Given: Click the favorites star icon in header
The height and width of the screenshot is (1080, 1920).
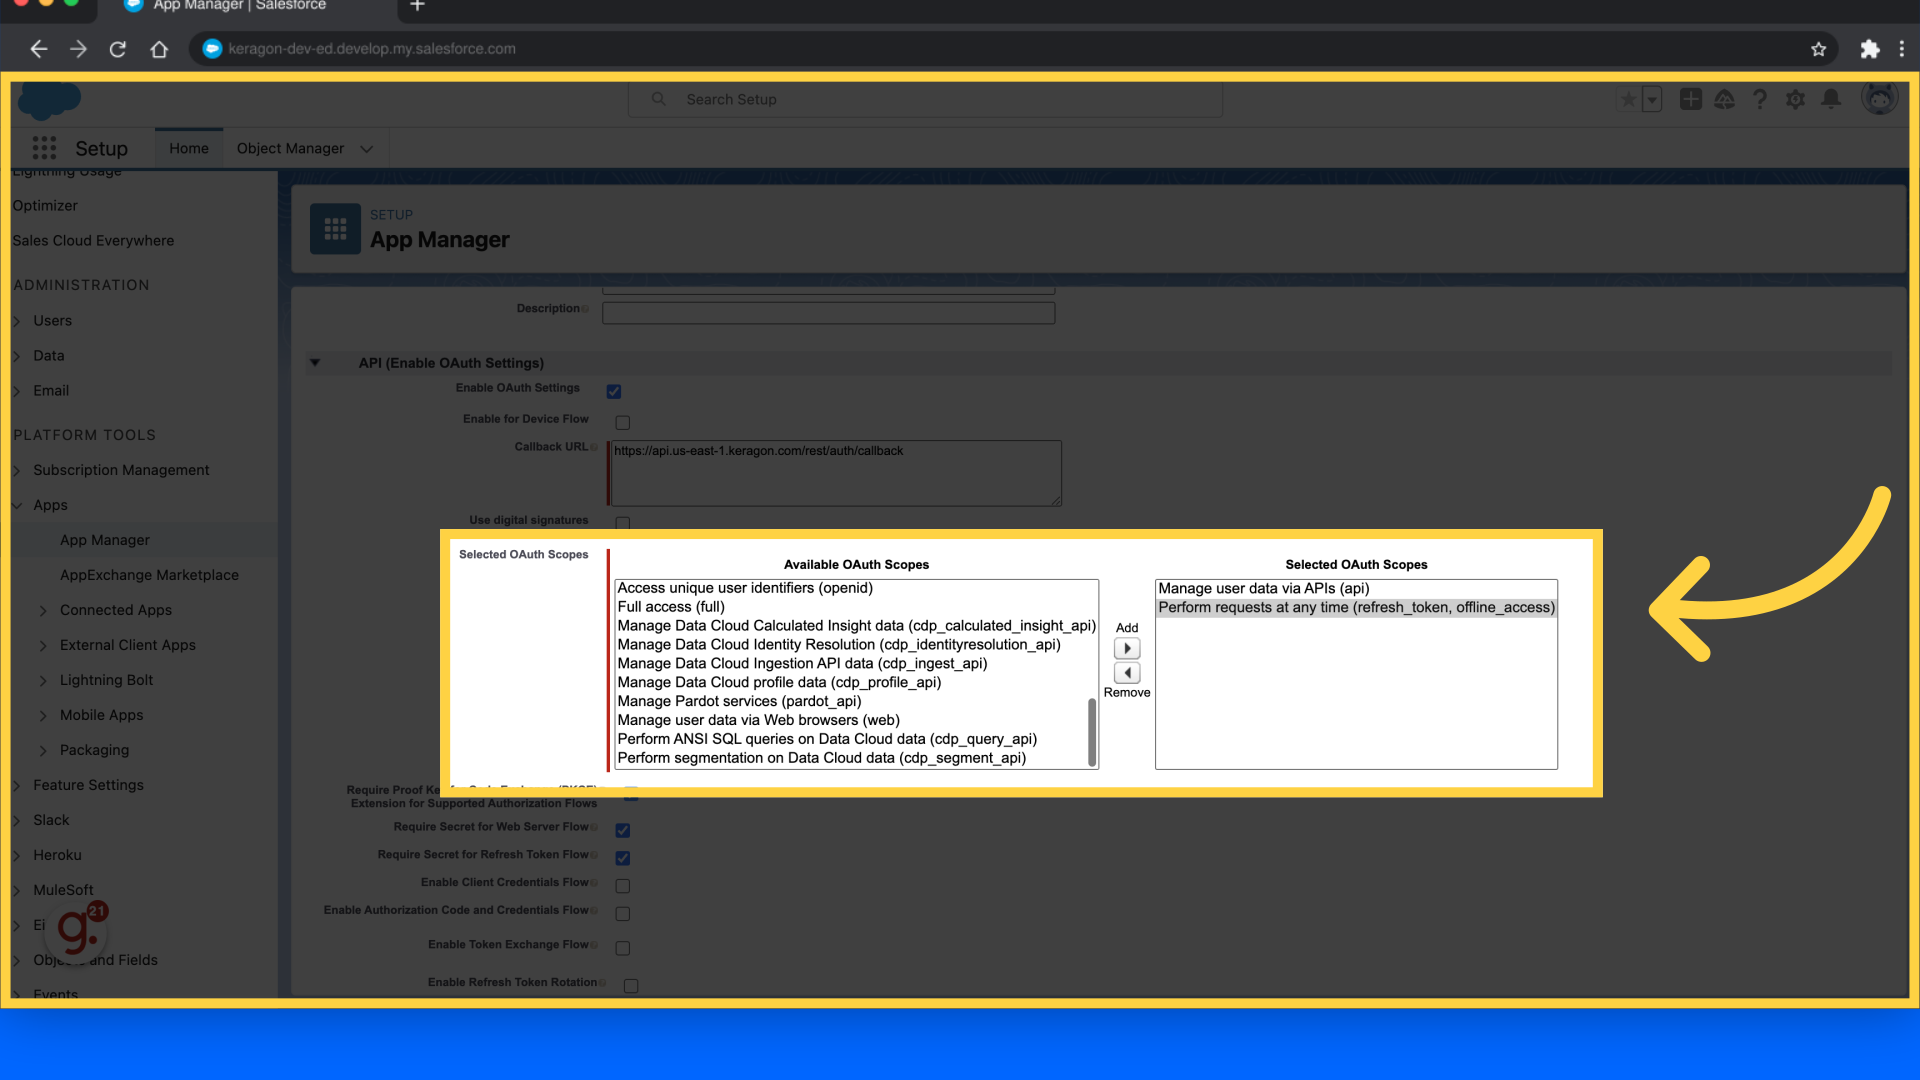Looking at the screenshot, I should [1628, 99].
